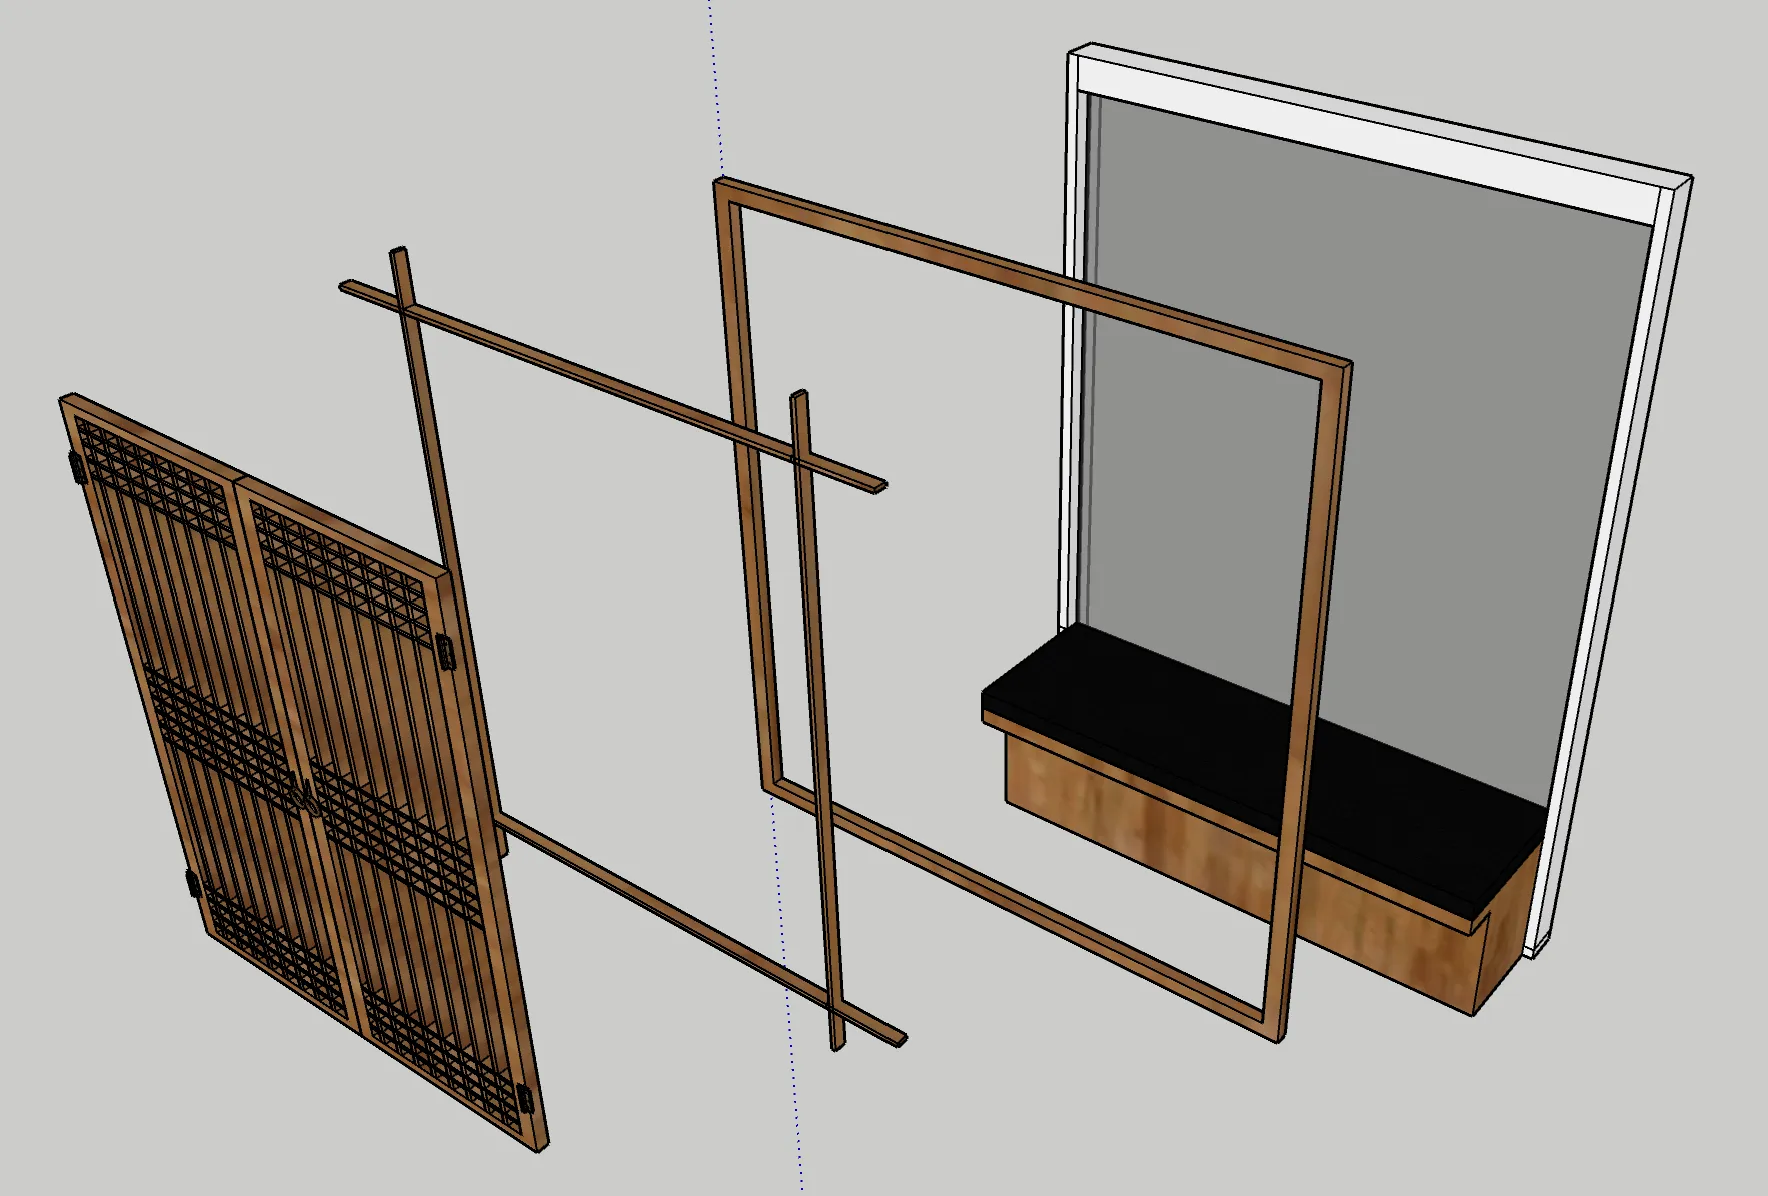The height and width of the screenshot is (1196, 1768).
Task: Select the black bench seat cushion
Action: point(1262,770)
